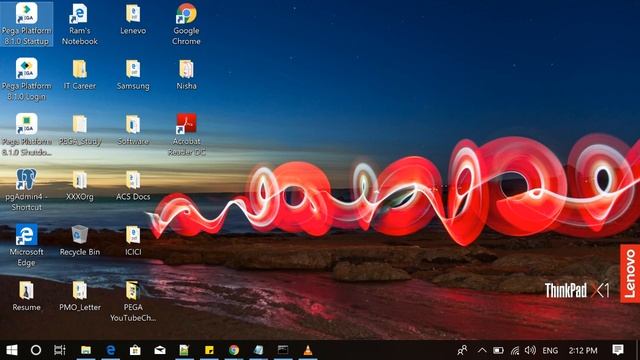Image resolution: width=640 pixels, height=360 pixels.
Task: Open the Windows Start menu
Action: point(12,350)
